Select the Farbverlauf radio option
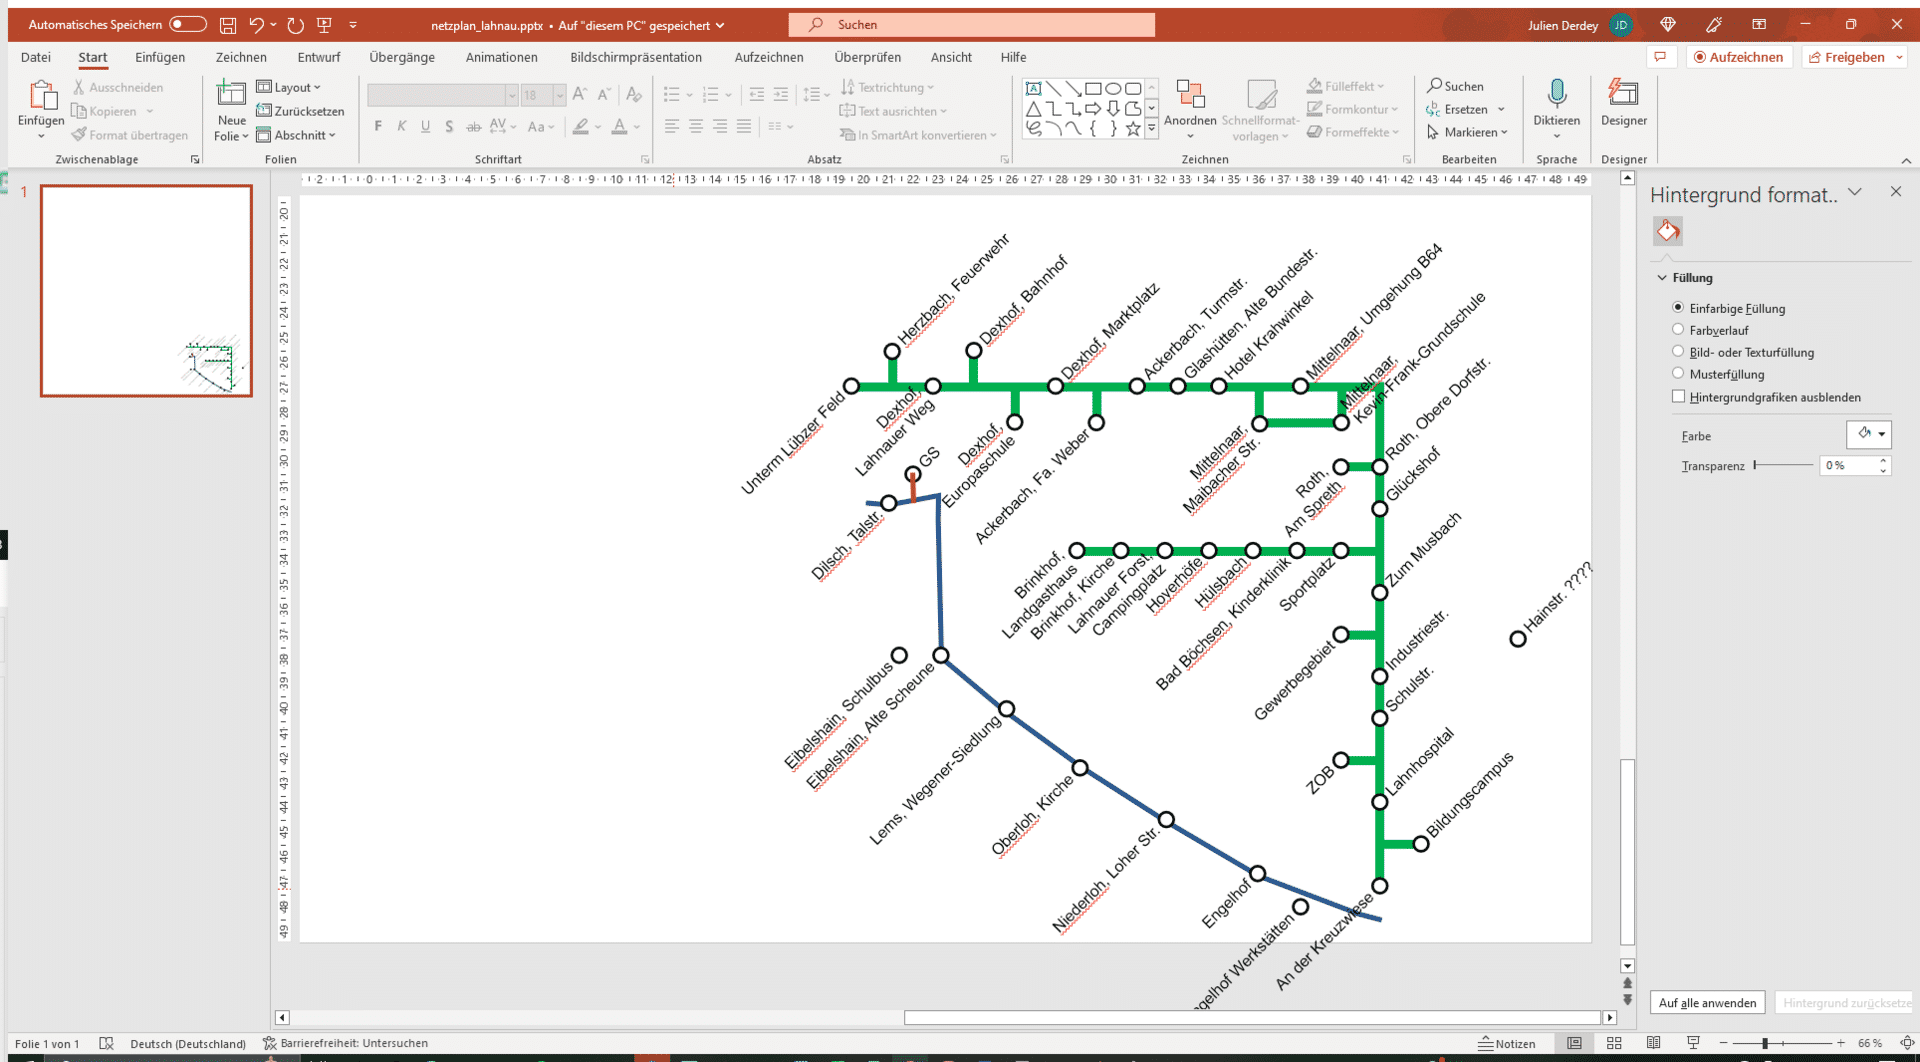The height and width of the screenshot is (1062, 1920). click(1678, 330)
